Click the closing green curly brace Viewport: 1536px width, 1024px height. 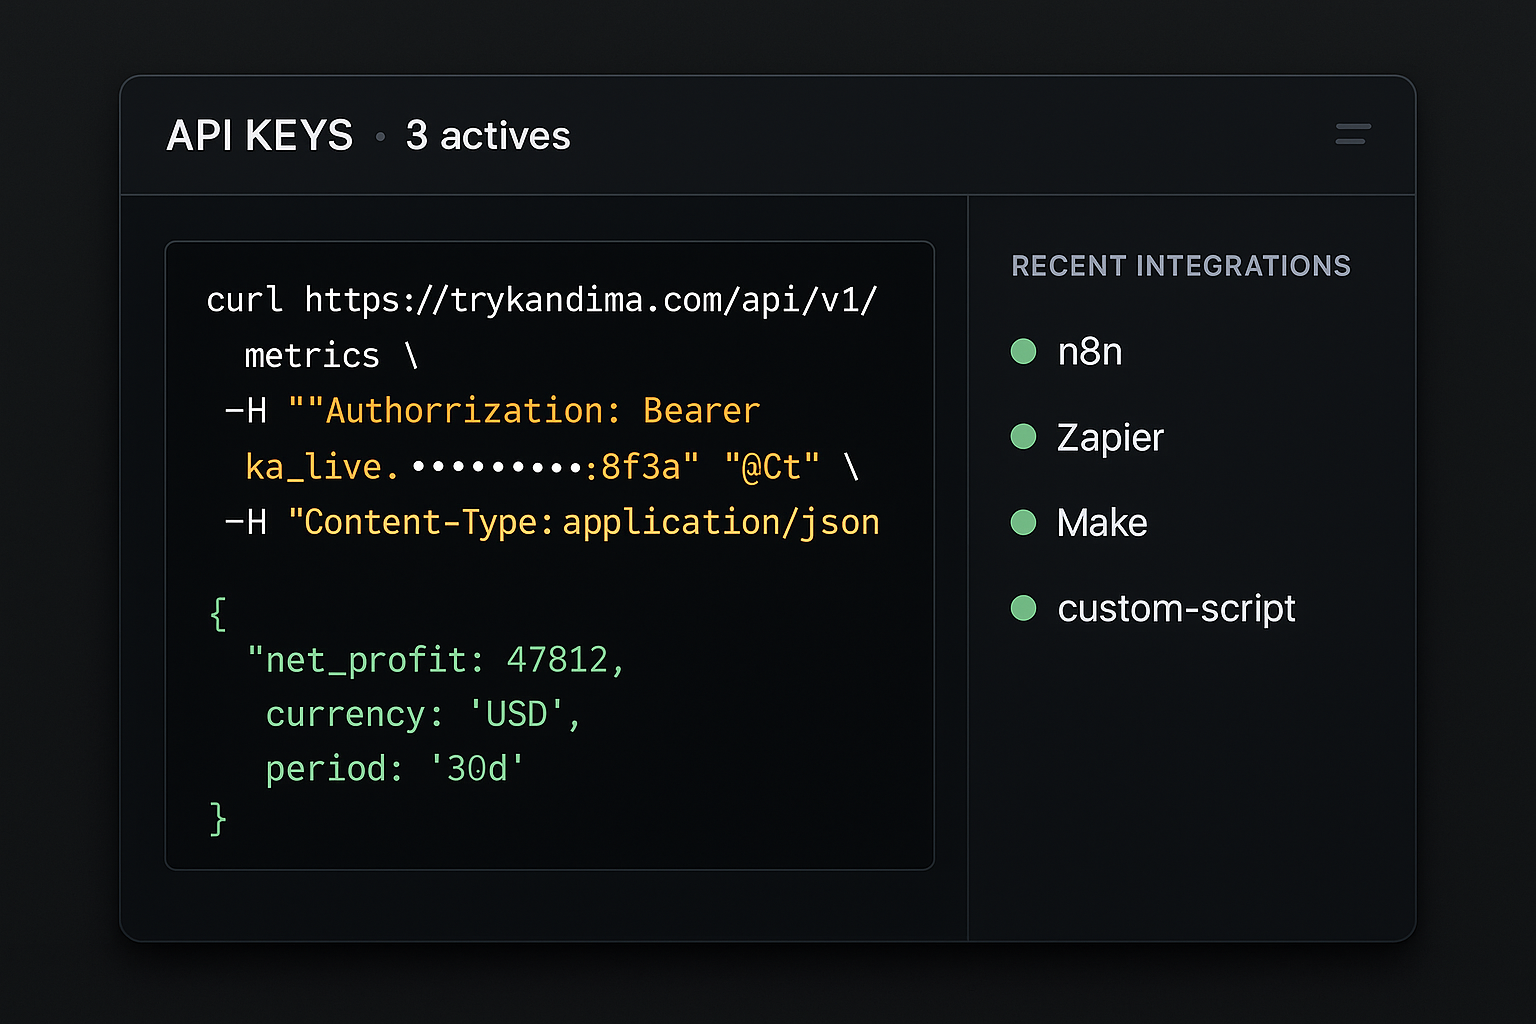218,818
